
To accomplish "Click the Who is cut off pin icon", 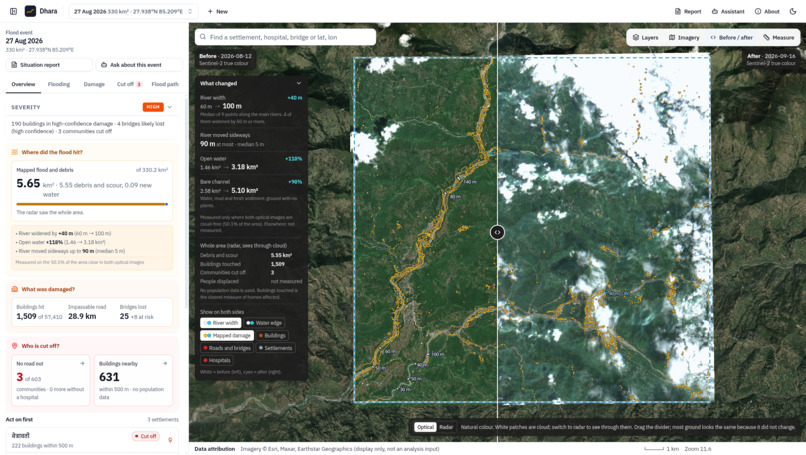I will pyautogui.click(x=14, y=346).
